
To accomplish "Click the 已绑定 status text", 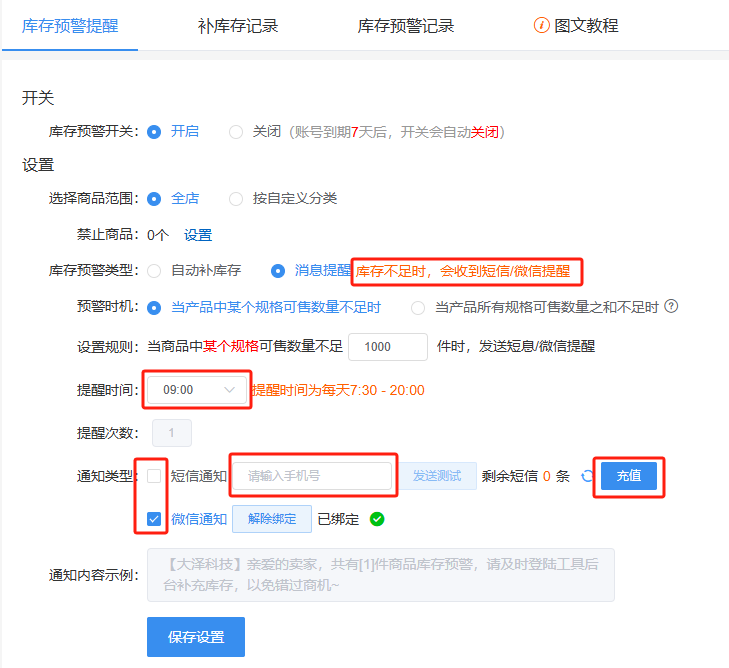I will click(338, 519).
